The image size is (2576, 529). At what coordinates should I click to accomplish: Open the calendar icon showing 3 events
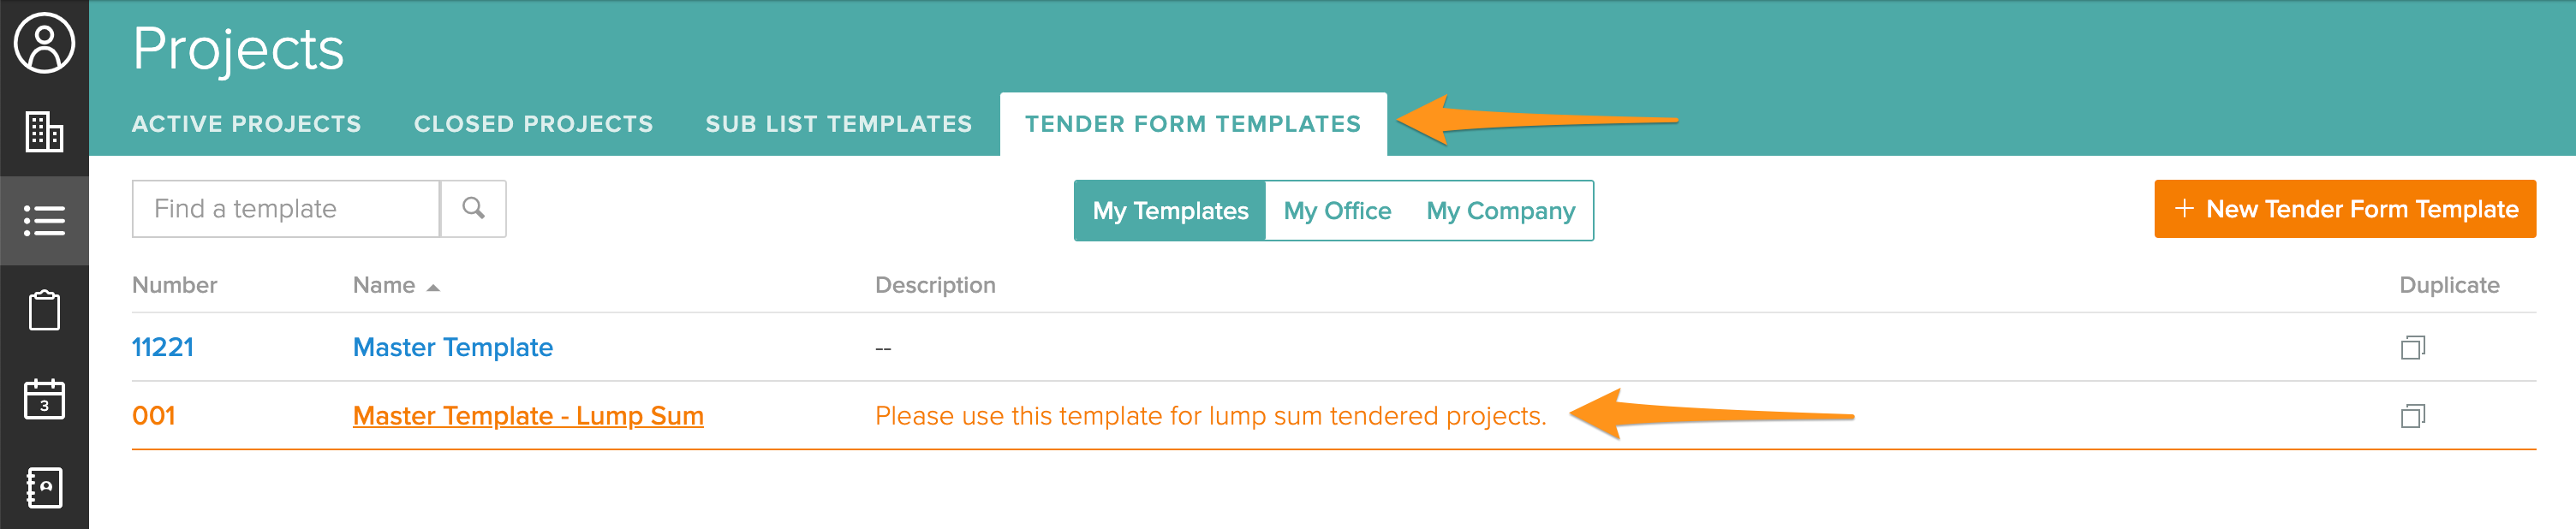(x=44, y=399)
